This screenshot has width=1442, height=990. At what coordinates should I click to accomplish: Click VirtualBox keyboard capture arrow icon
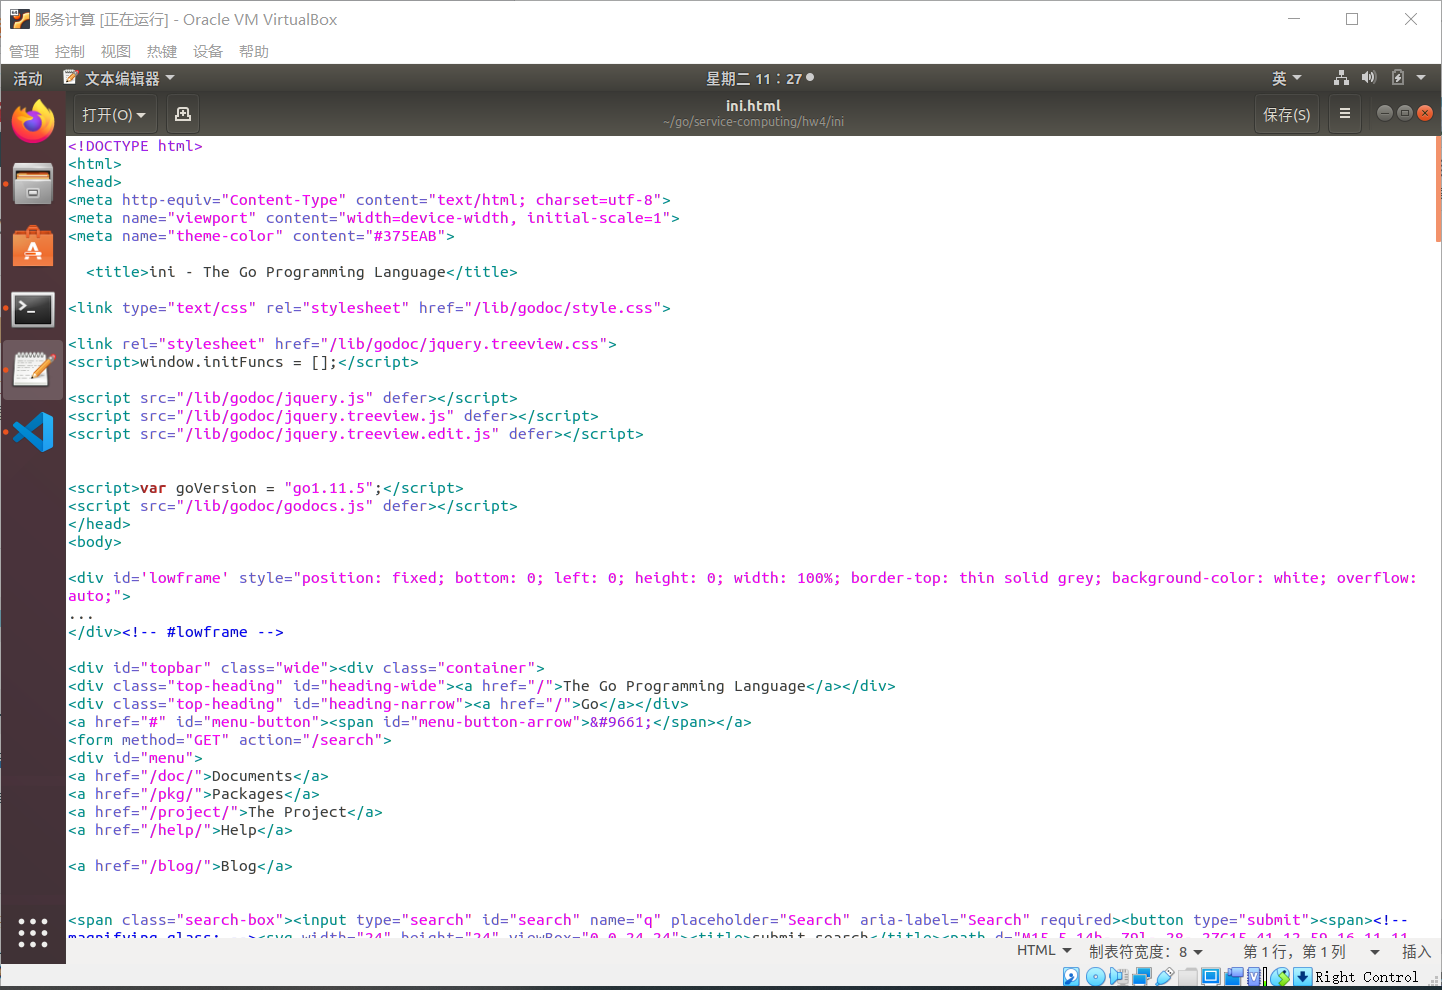[1302, 976]
